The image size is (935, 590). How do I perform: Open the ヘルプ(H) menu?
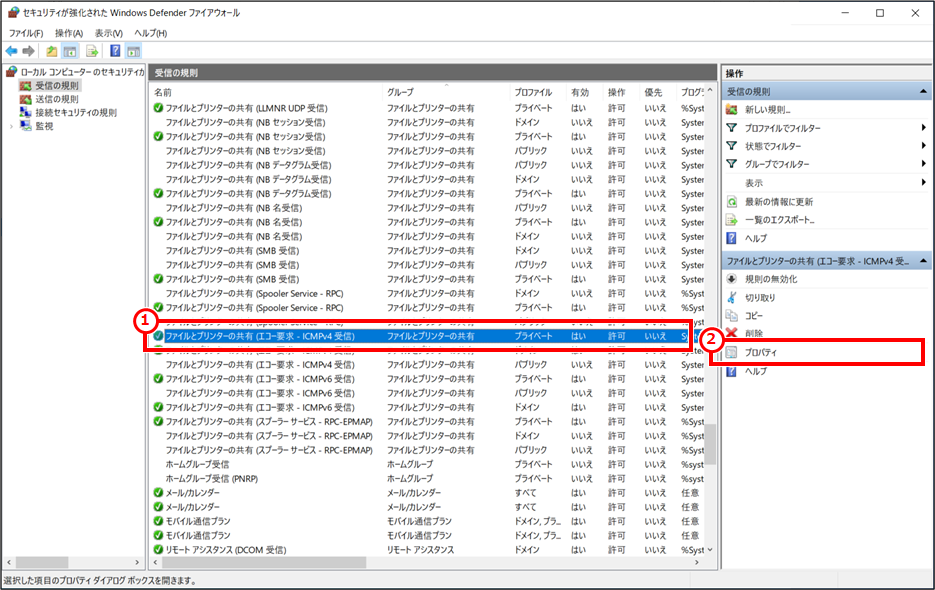(150, 33)
